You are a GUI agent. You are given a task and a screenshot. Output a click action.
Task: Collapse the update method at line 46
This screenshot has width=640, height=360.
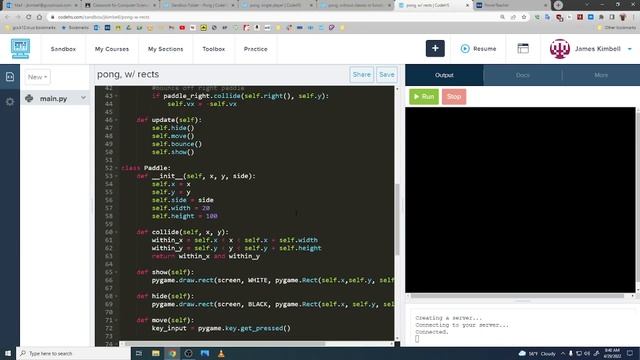(116, 120)
